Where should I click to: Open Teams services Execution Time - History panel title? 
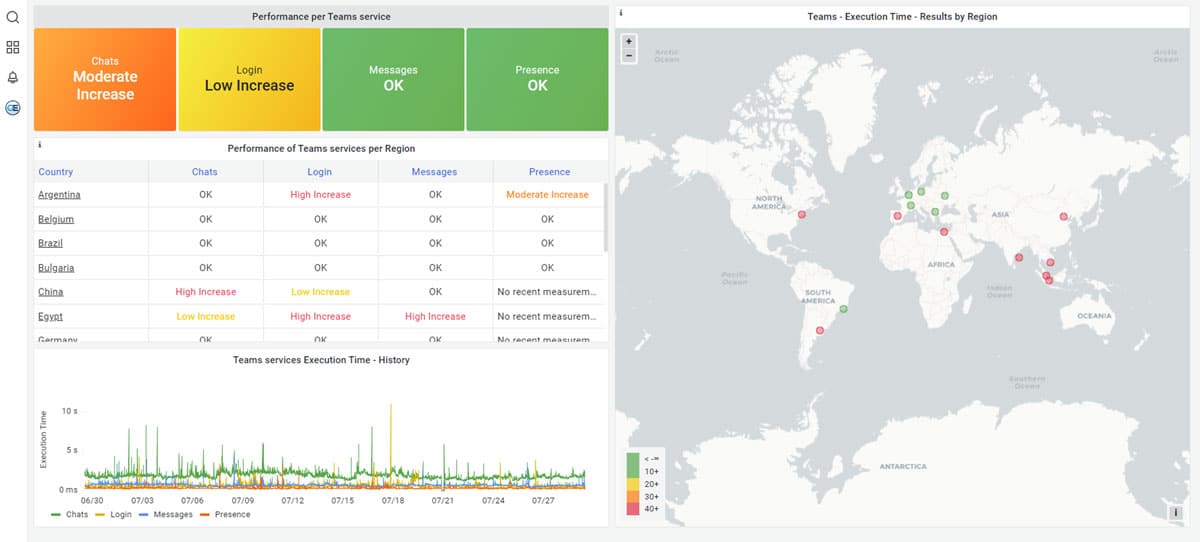pyautogui.click(x=321, y=360)
